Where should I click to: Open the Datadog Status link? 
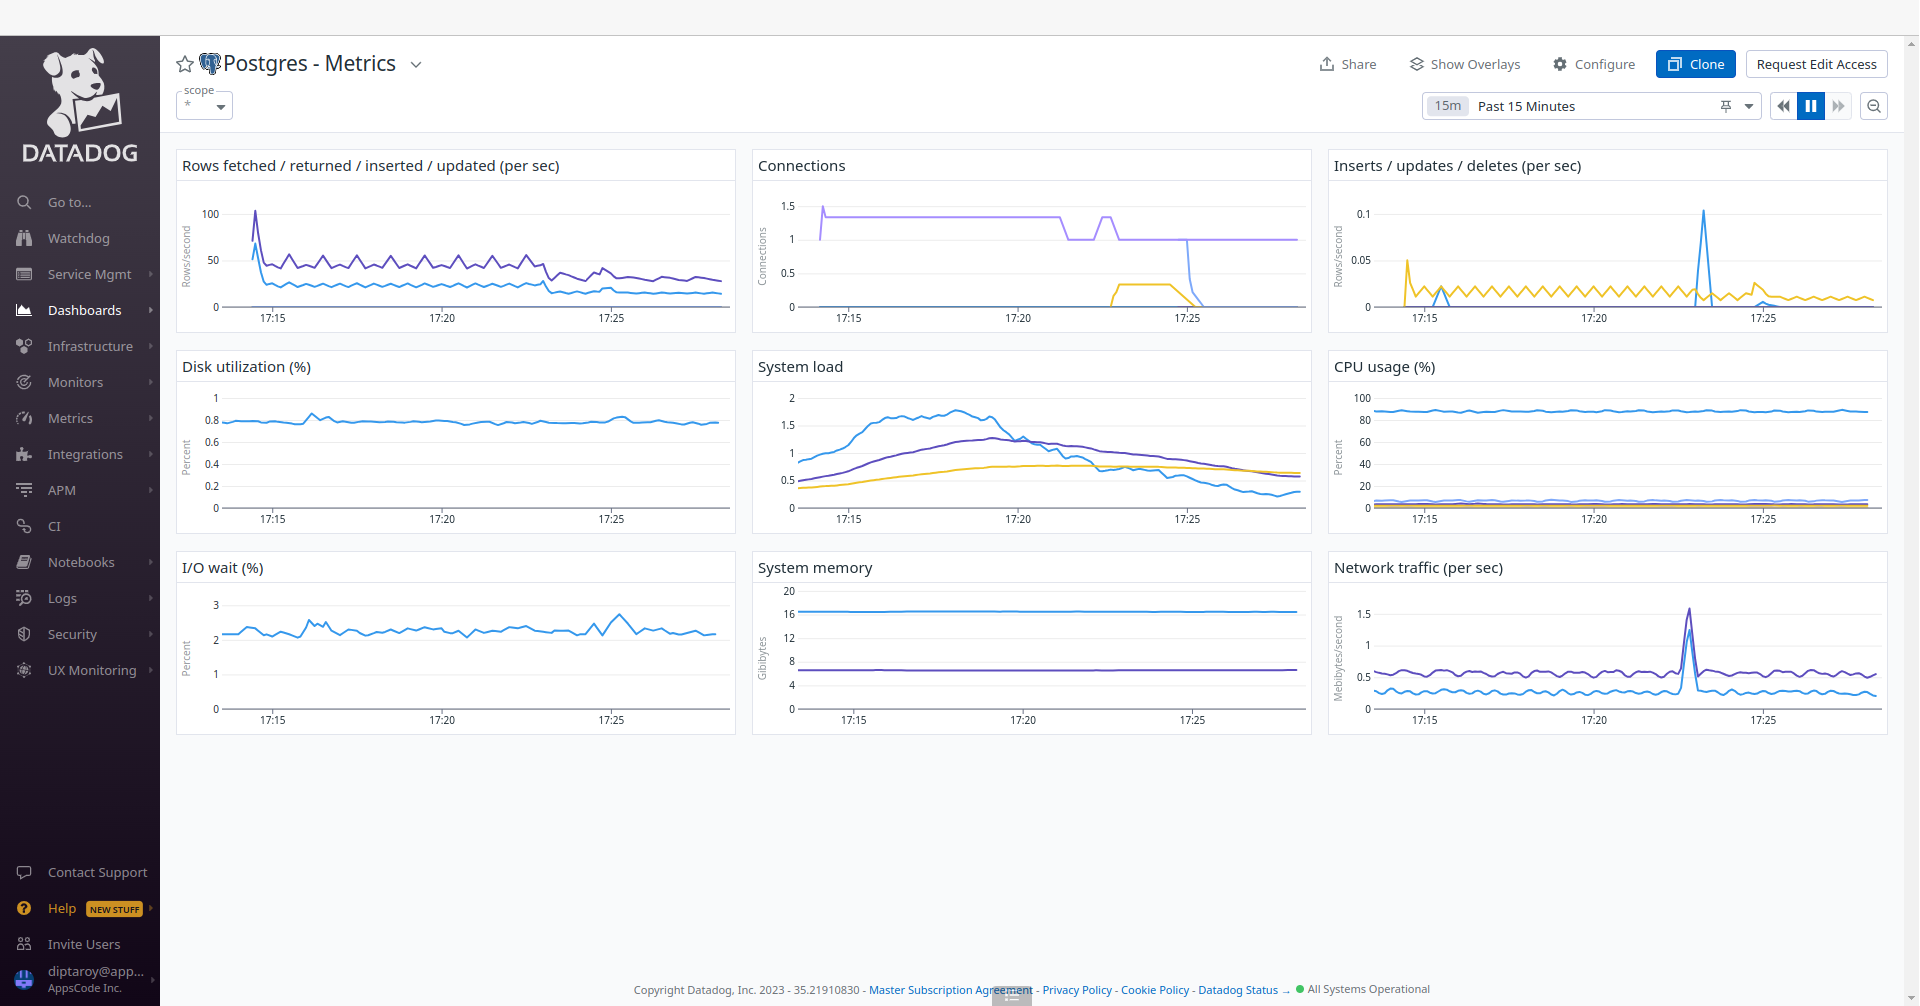coord(1238,989)
